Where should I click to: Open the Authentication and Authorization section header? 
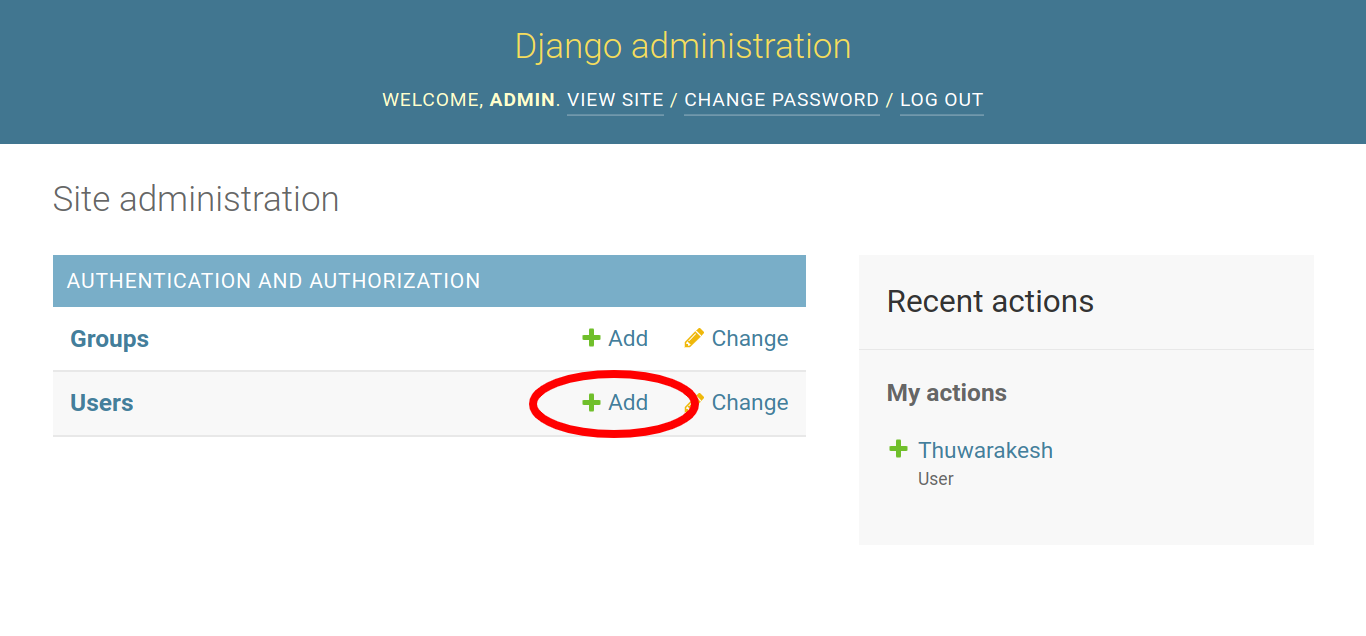[273, 281]
